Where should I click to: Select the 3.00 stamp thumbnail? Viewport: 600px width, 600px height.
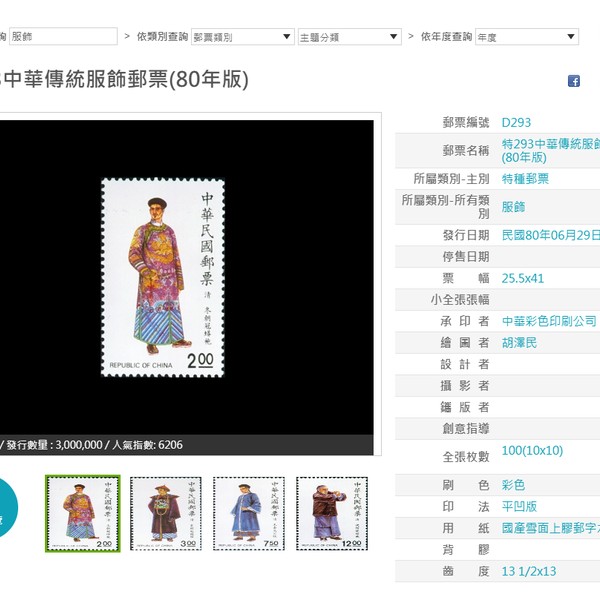coord(166,514)
